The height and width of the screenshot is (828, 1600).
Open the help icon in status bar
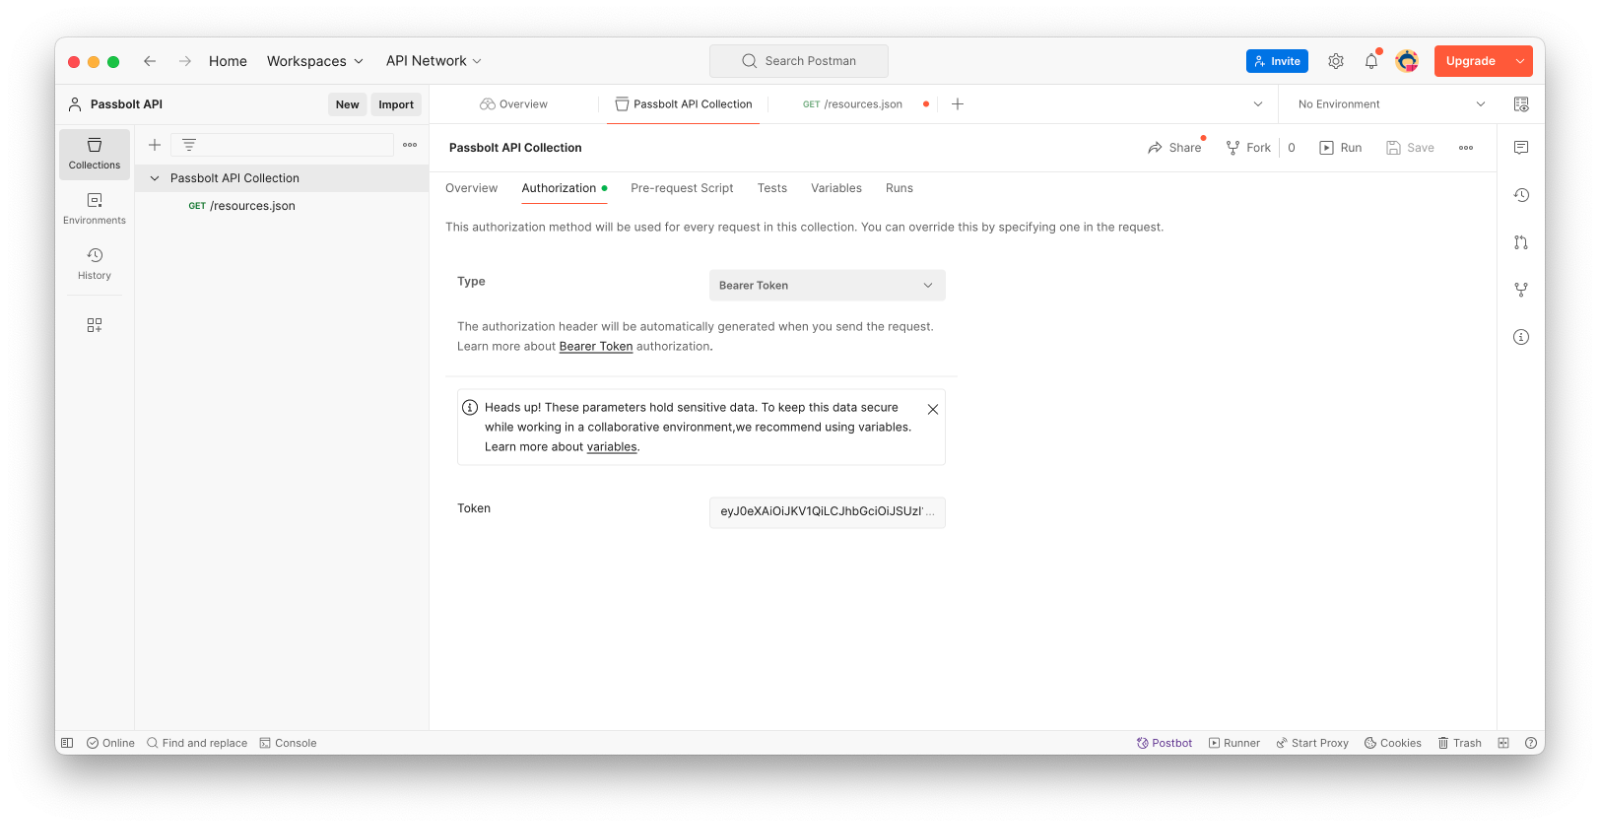pos(1531,743)
